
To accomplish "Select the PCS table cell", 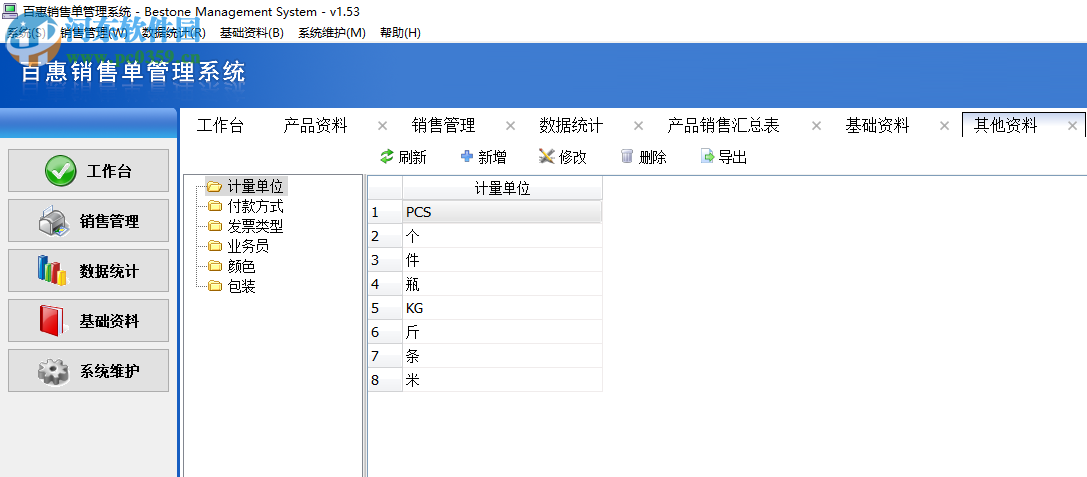I will [502, 212].
